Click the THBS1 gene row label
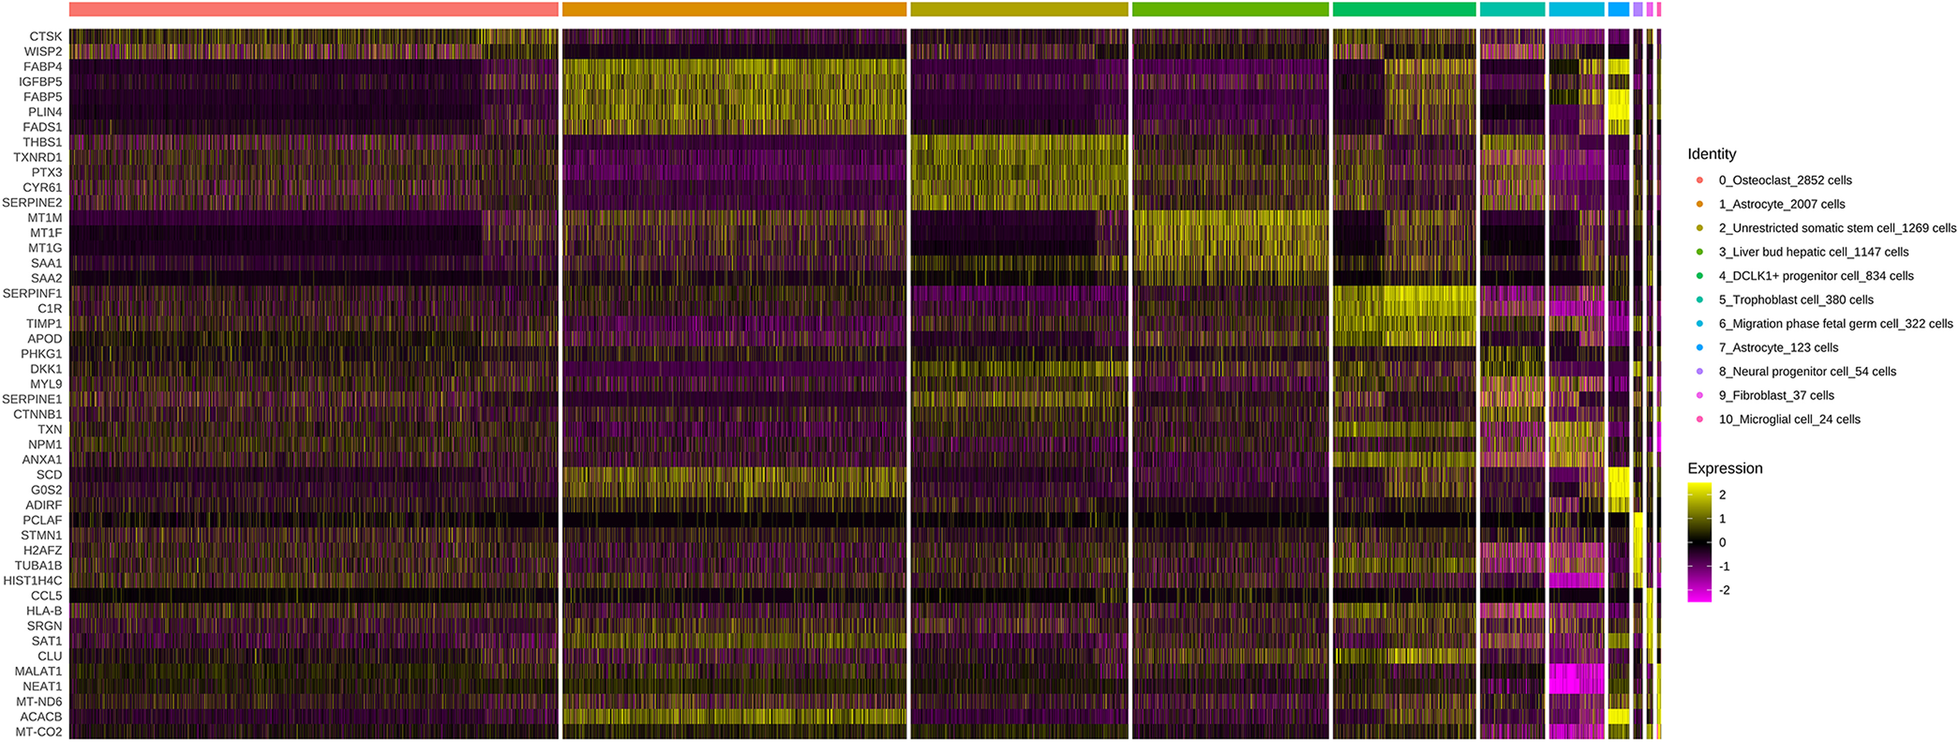1958x742 pixels. point(42,142)
